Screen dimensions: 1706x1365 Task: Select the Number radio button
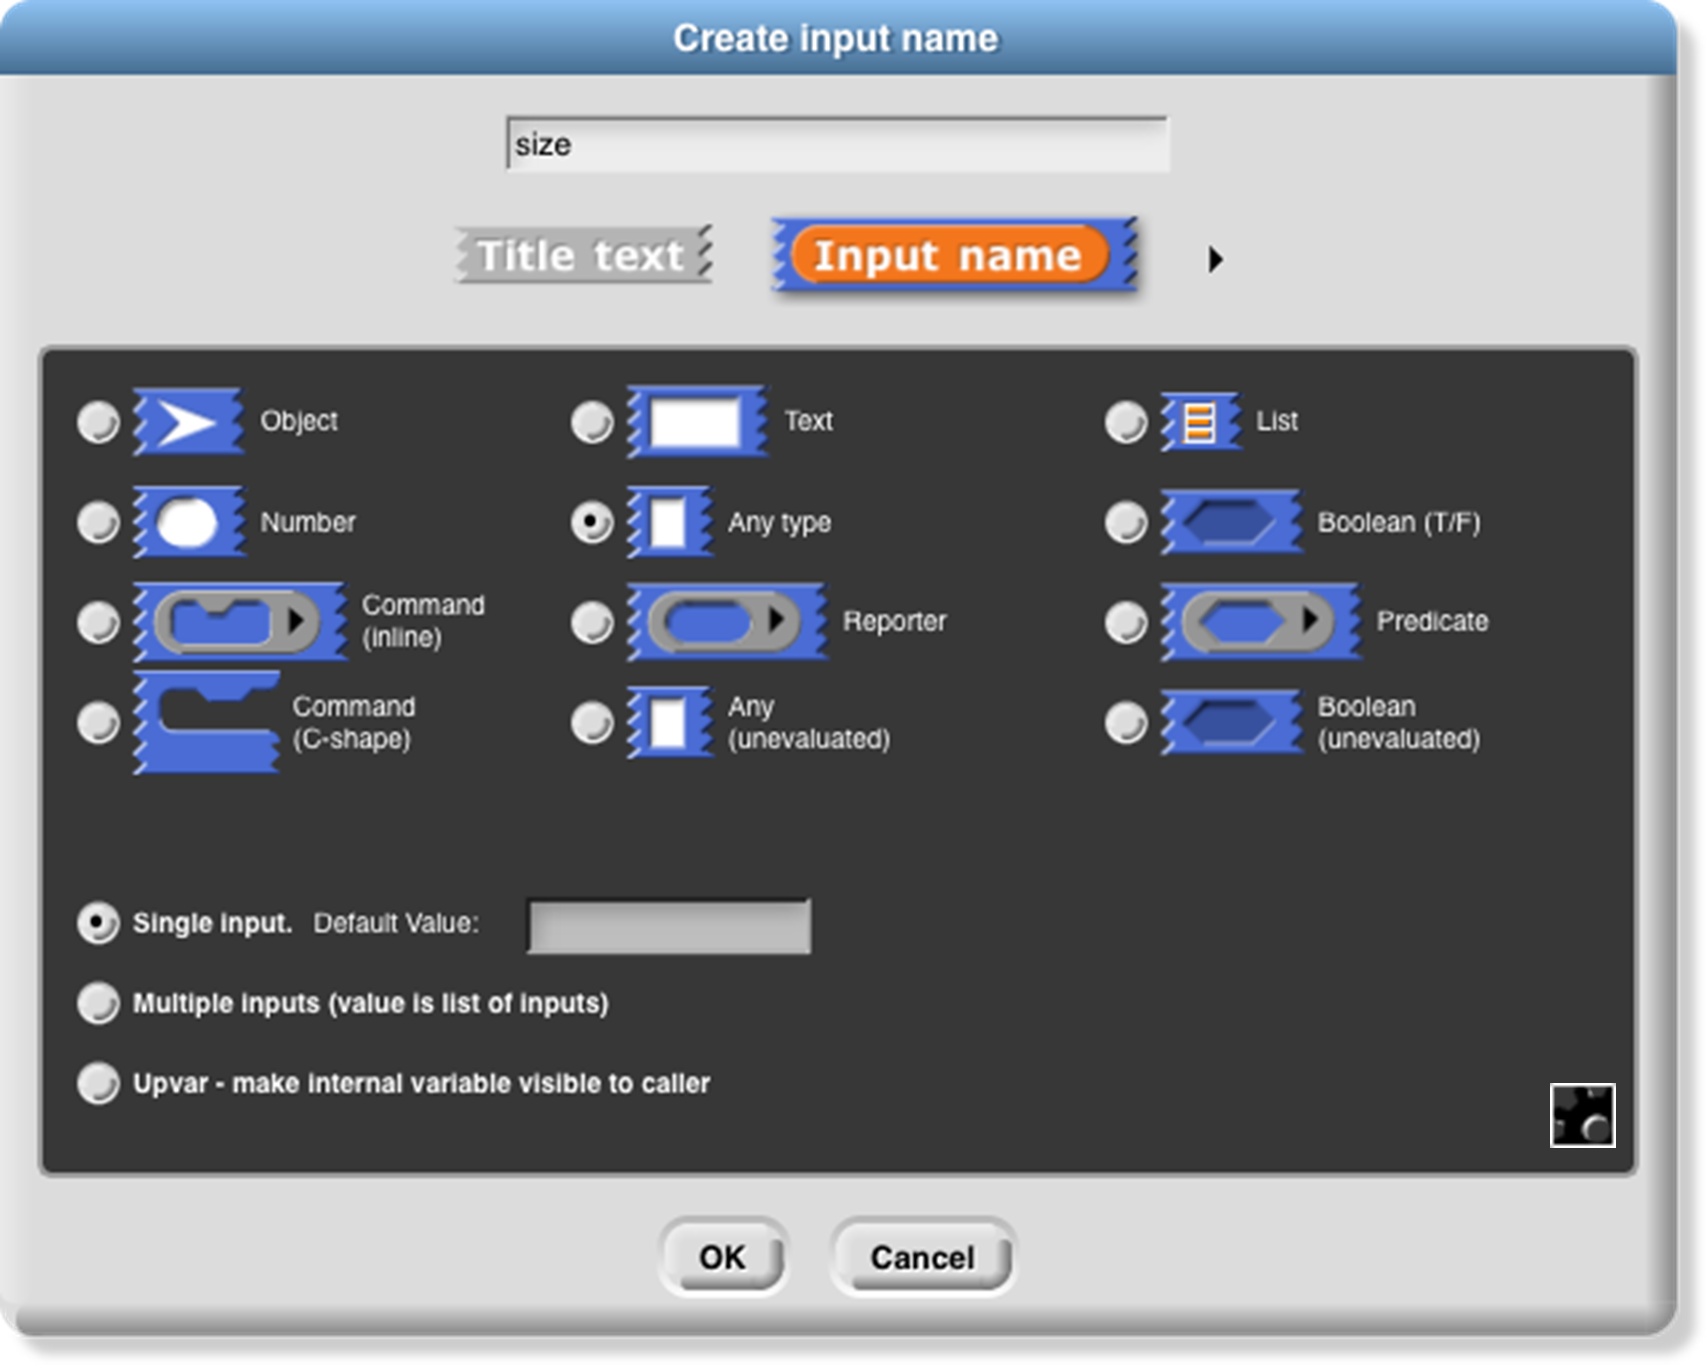[98, 522]
